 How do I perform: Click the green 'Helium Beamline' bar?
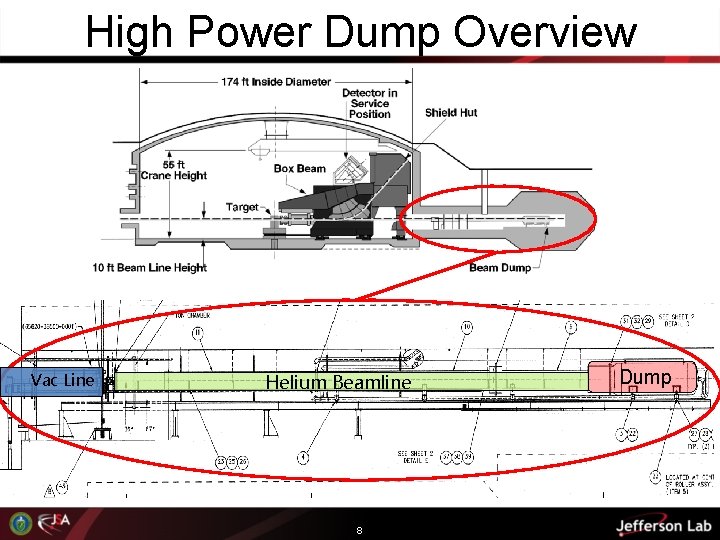351,382
